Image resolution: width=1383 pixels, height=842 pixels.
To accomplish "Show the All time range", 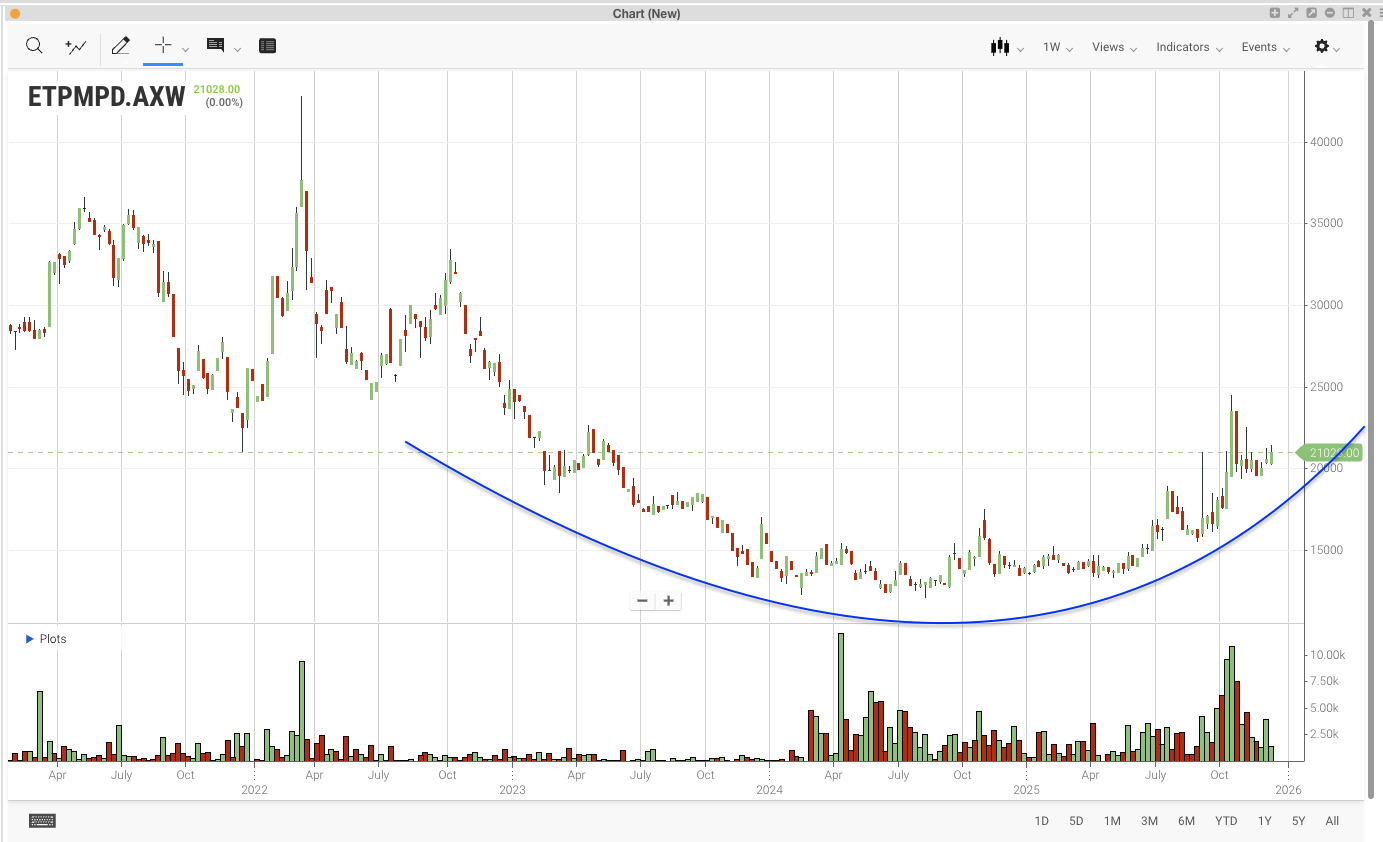I will [x=1332, y=821].
